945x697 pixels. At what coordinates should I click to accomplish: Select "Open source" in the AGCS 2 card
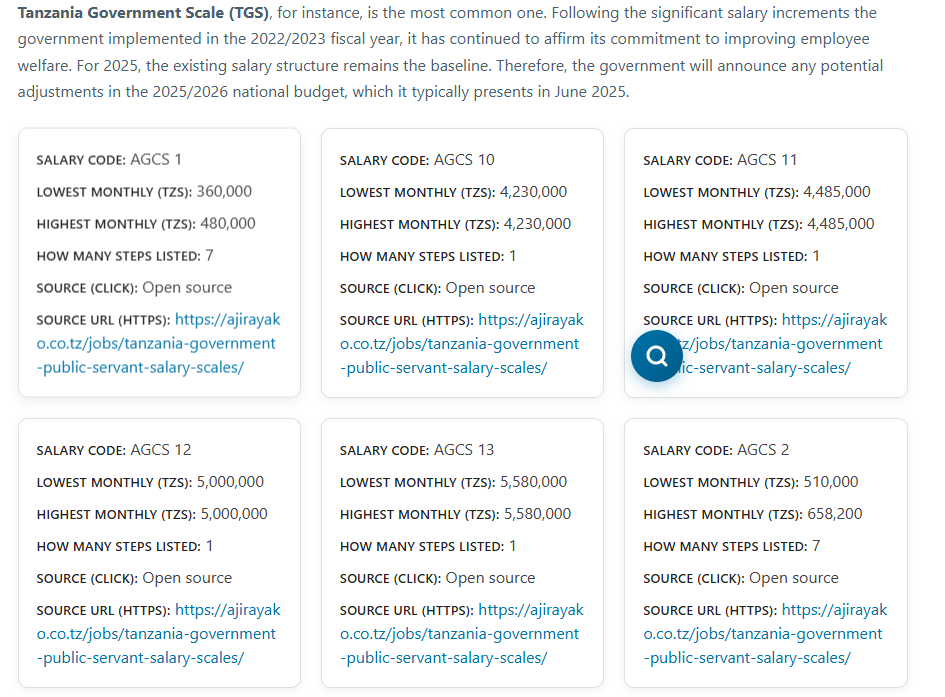794,578
